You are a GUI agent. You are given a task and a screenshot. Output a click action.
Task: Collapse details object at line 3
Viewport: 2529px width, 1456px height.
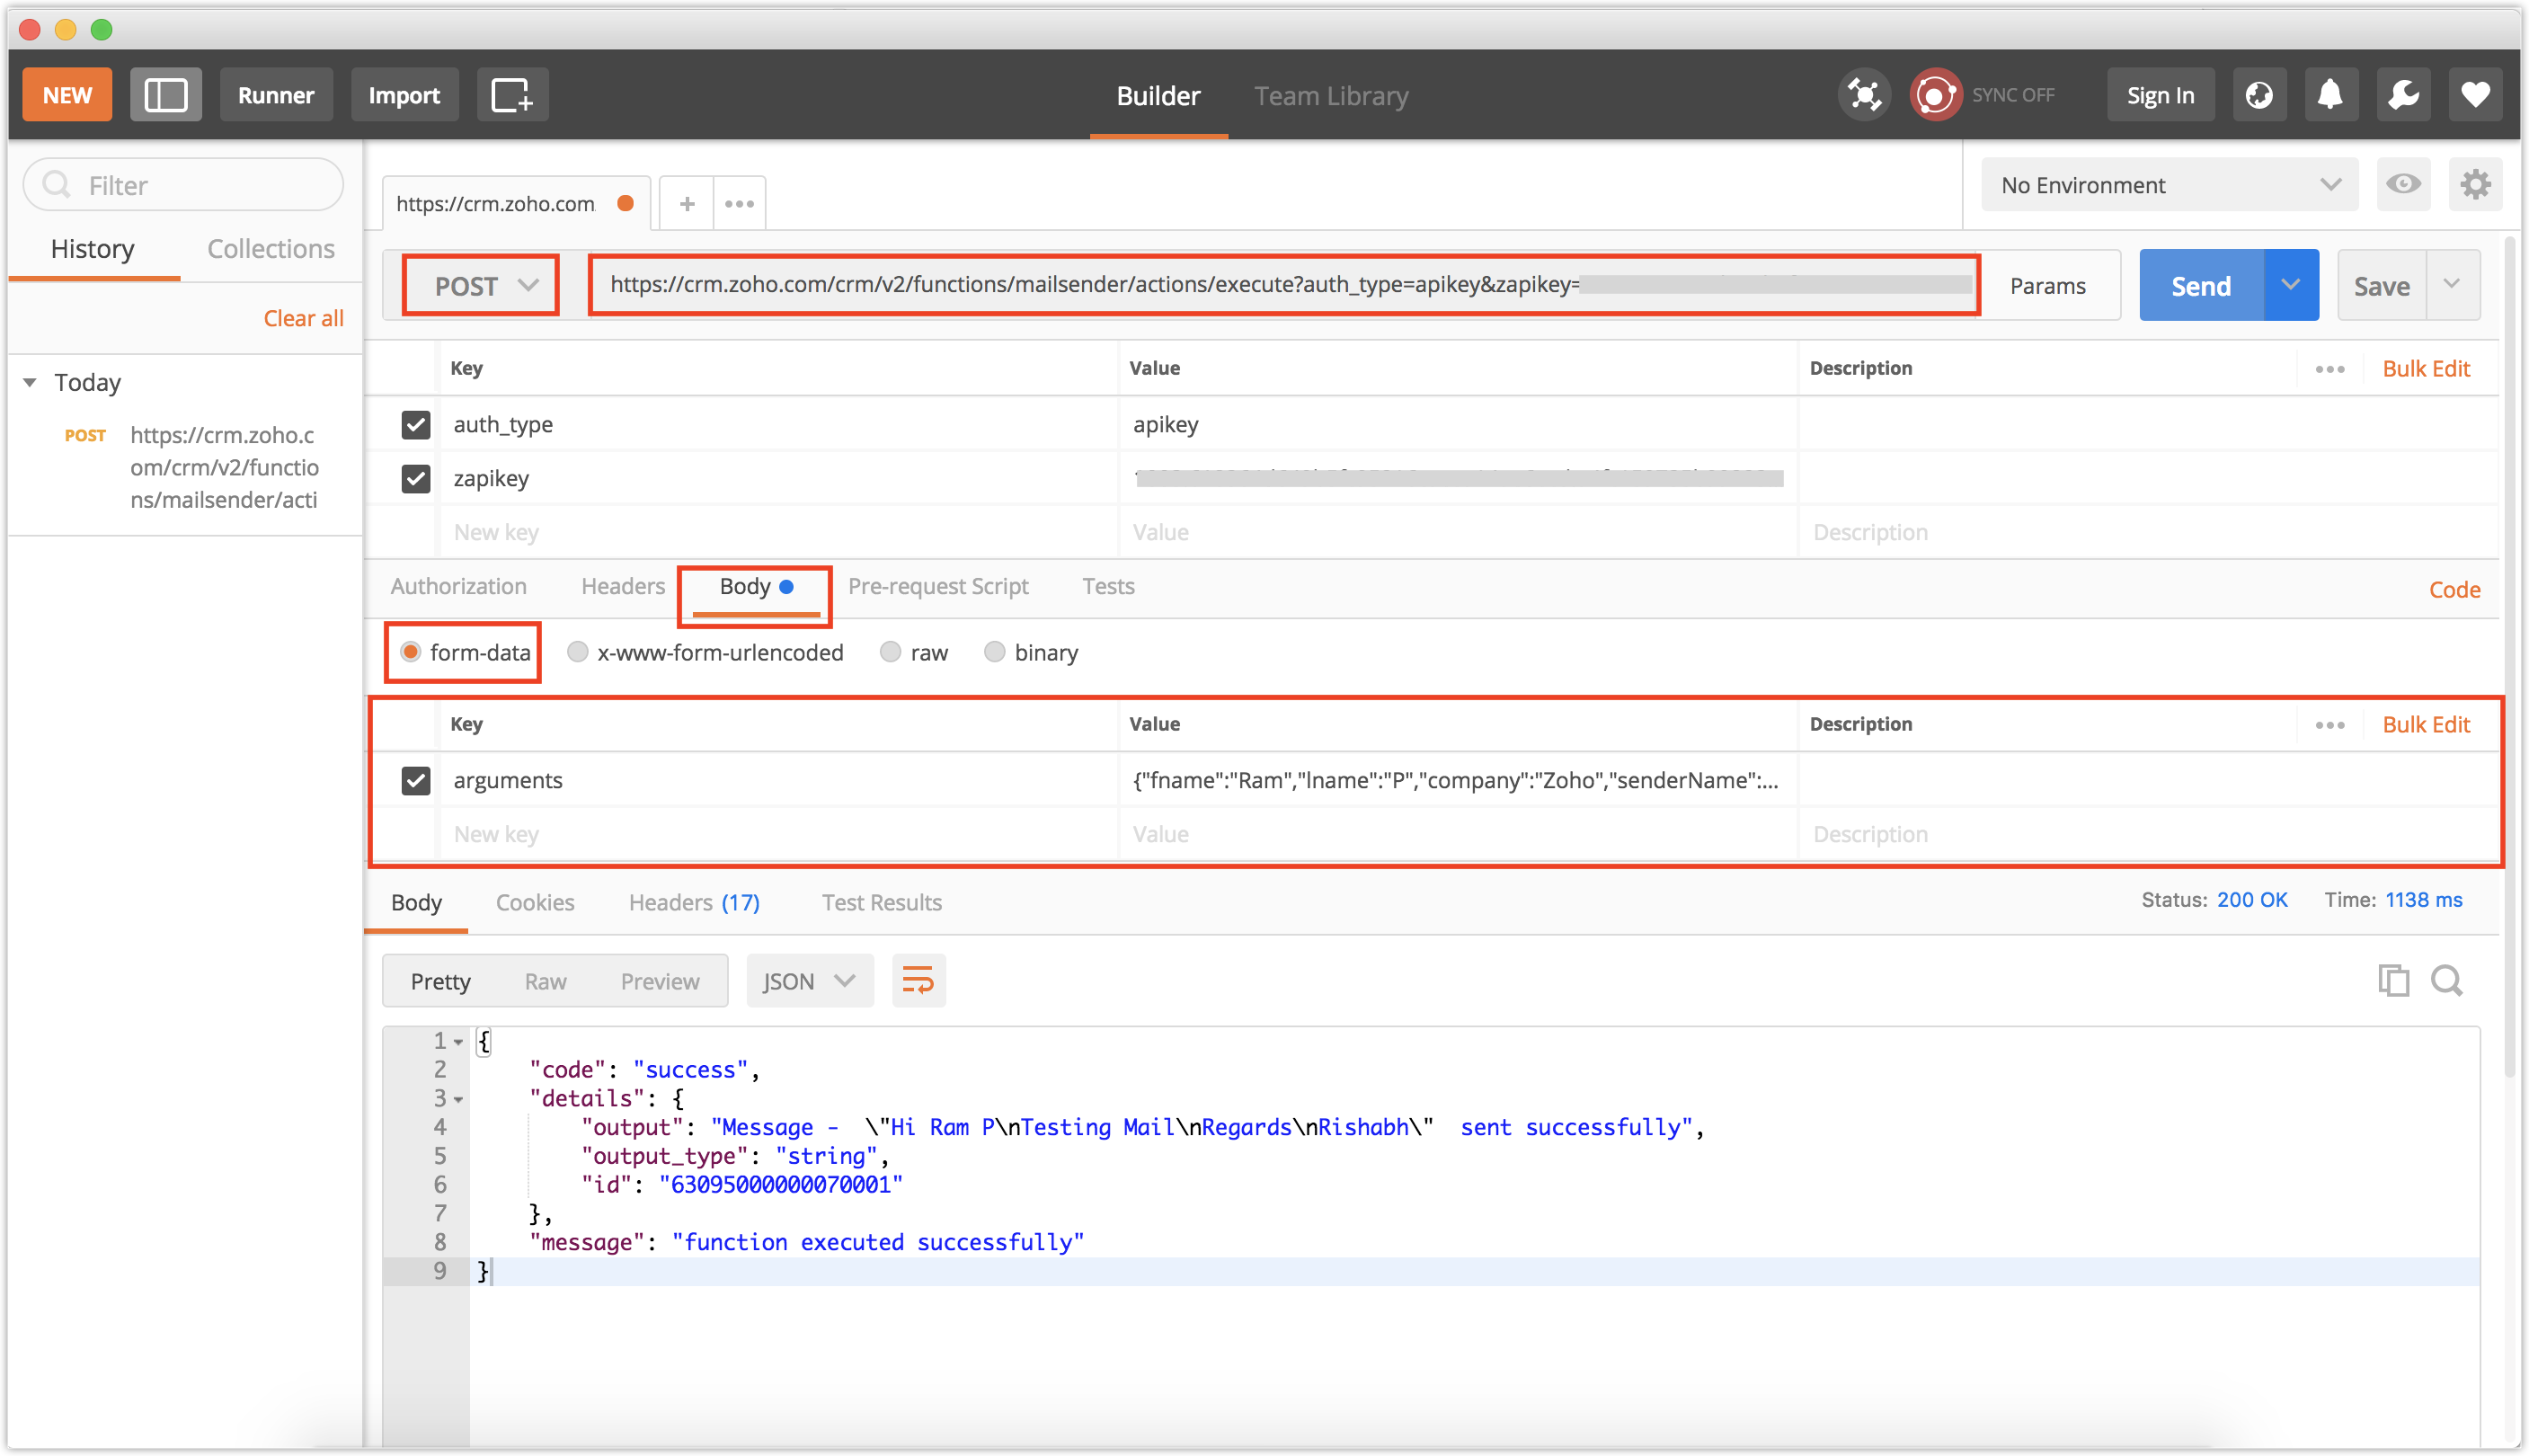point(458,1099)
